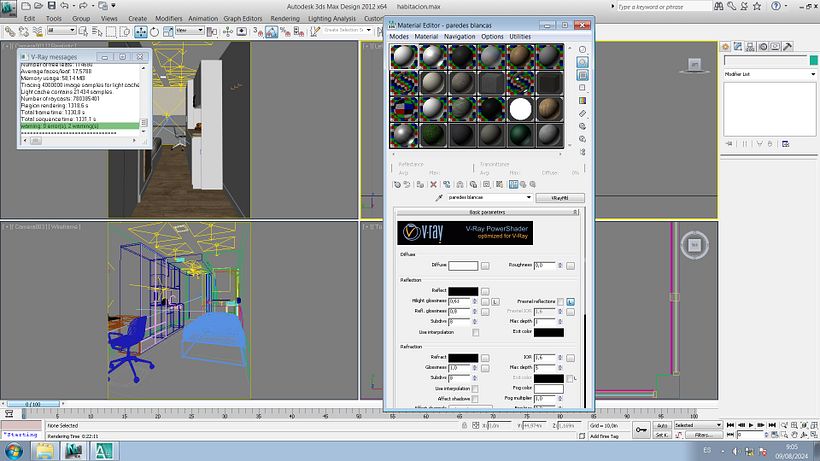The height and width of the screenshot is (461, 820).
Task: Enable Refraction Use interpolation checkbox
Action: tap(475, 389)
